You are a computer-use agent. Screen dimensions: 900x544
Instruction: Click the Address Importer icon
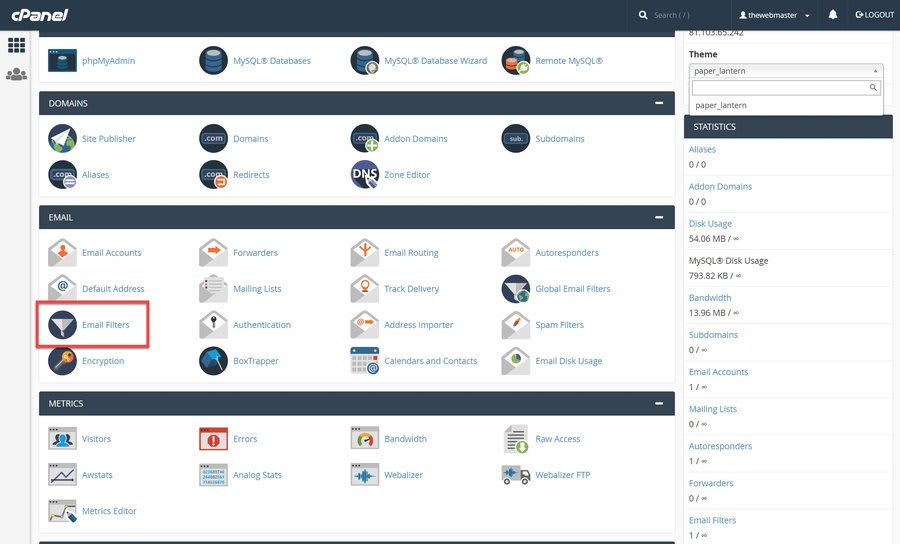pos(364,325)
